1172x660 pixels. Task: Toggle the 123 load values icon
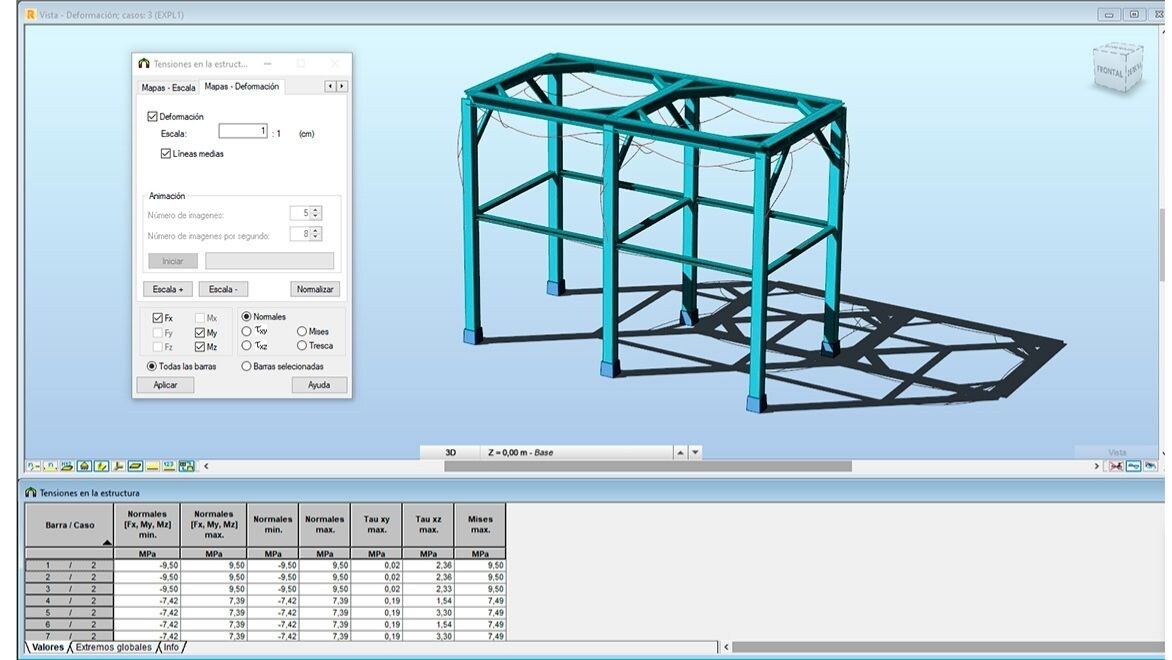(x=170, y=466)
